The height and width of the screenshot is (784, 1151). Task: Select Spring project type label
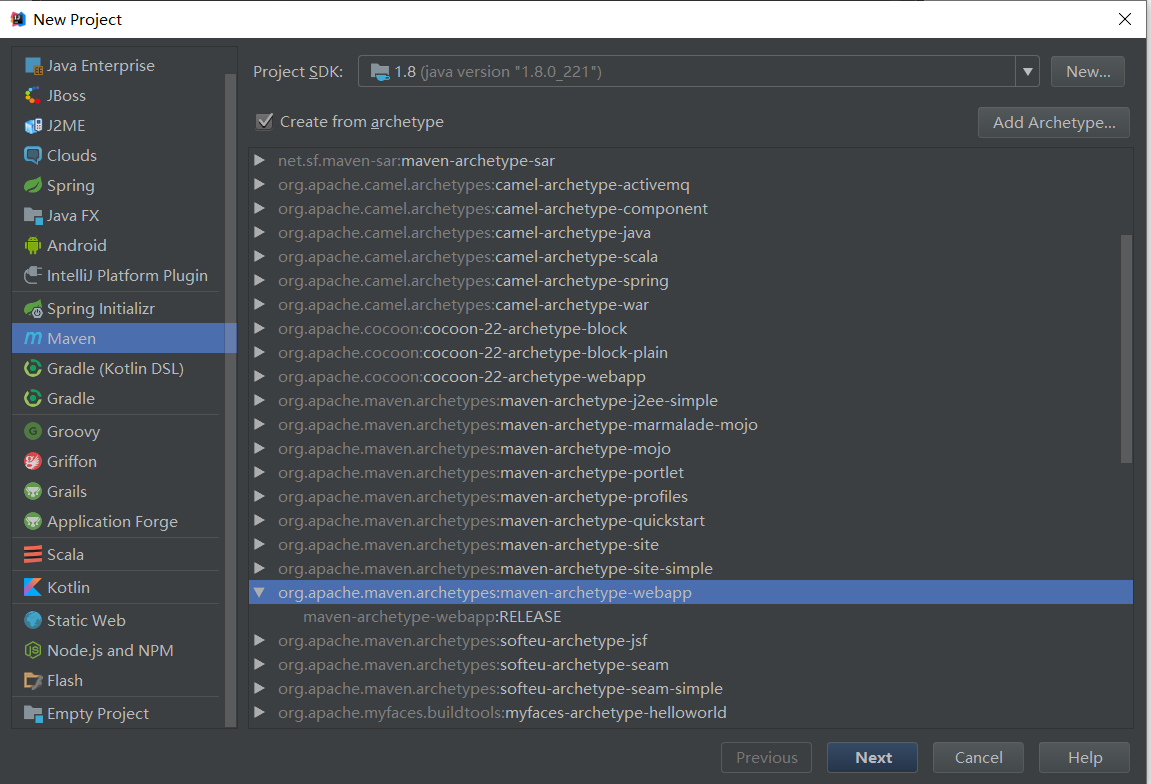pos(70,186)
